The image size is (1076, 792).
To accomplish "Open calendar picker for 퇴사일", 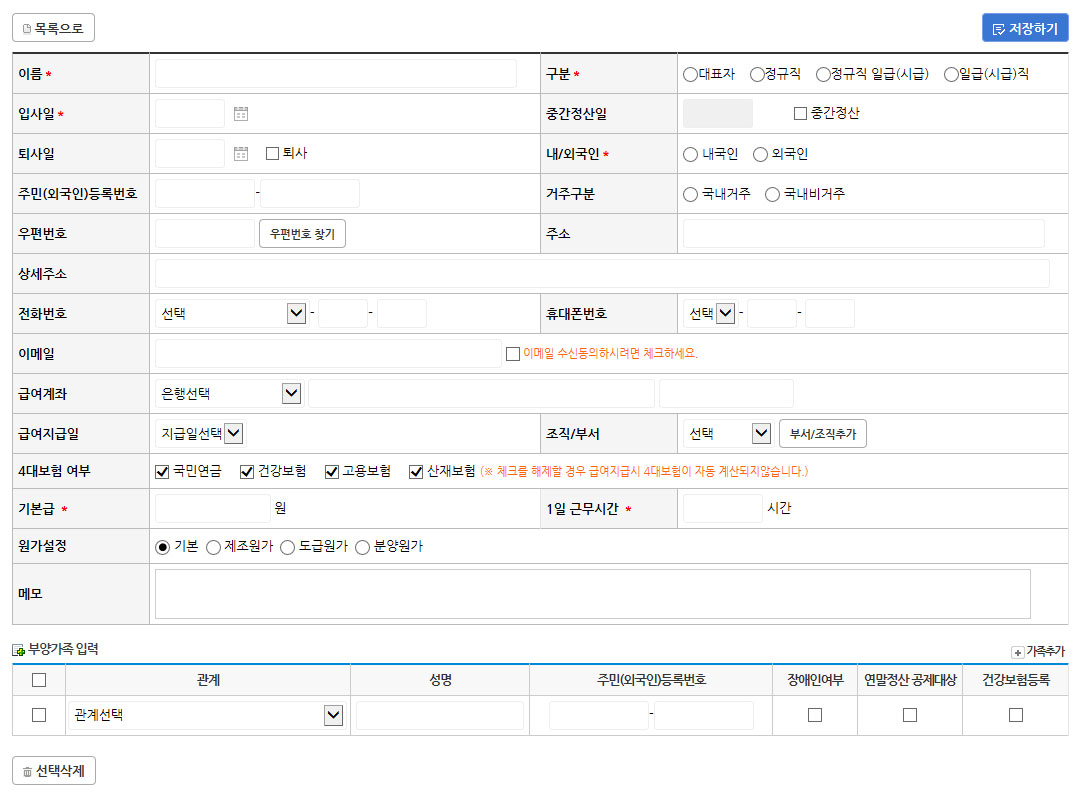I will 241,154.
